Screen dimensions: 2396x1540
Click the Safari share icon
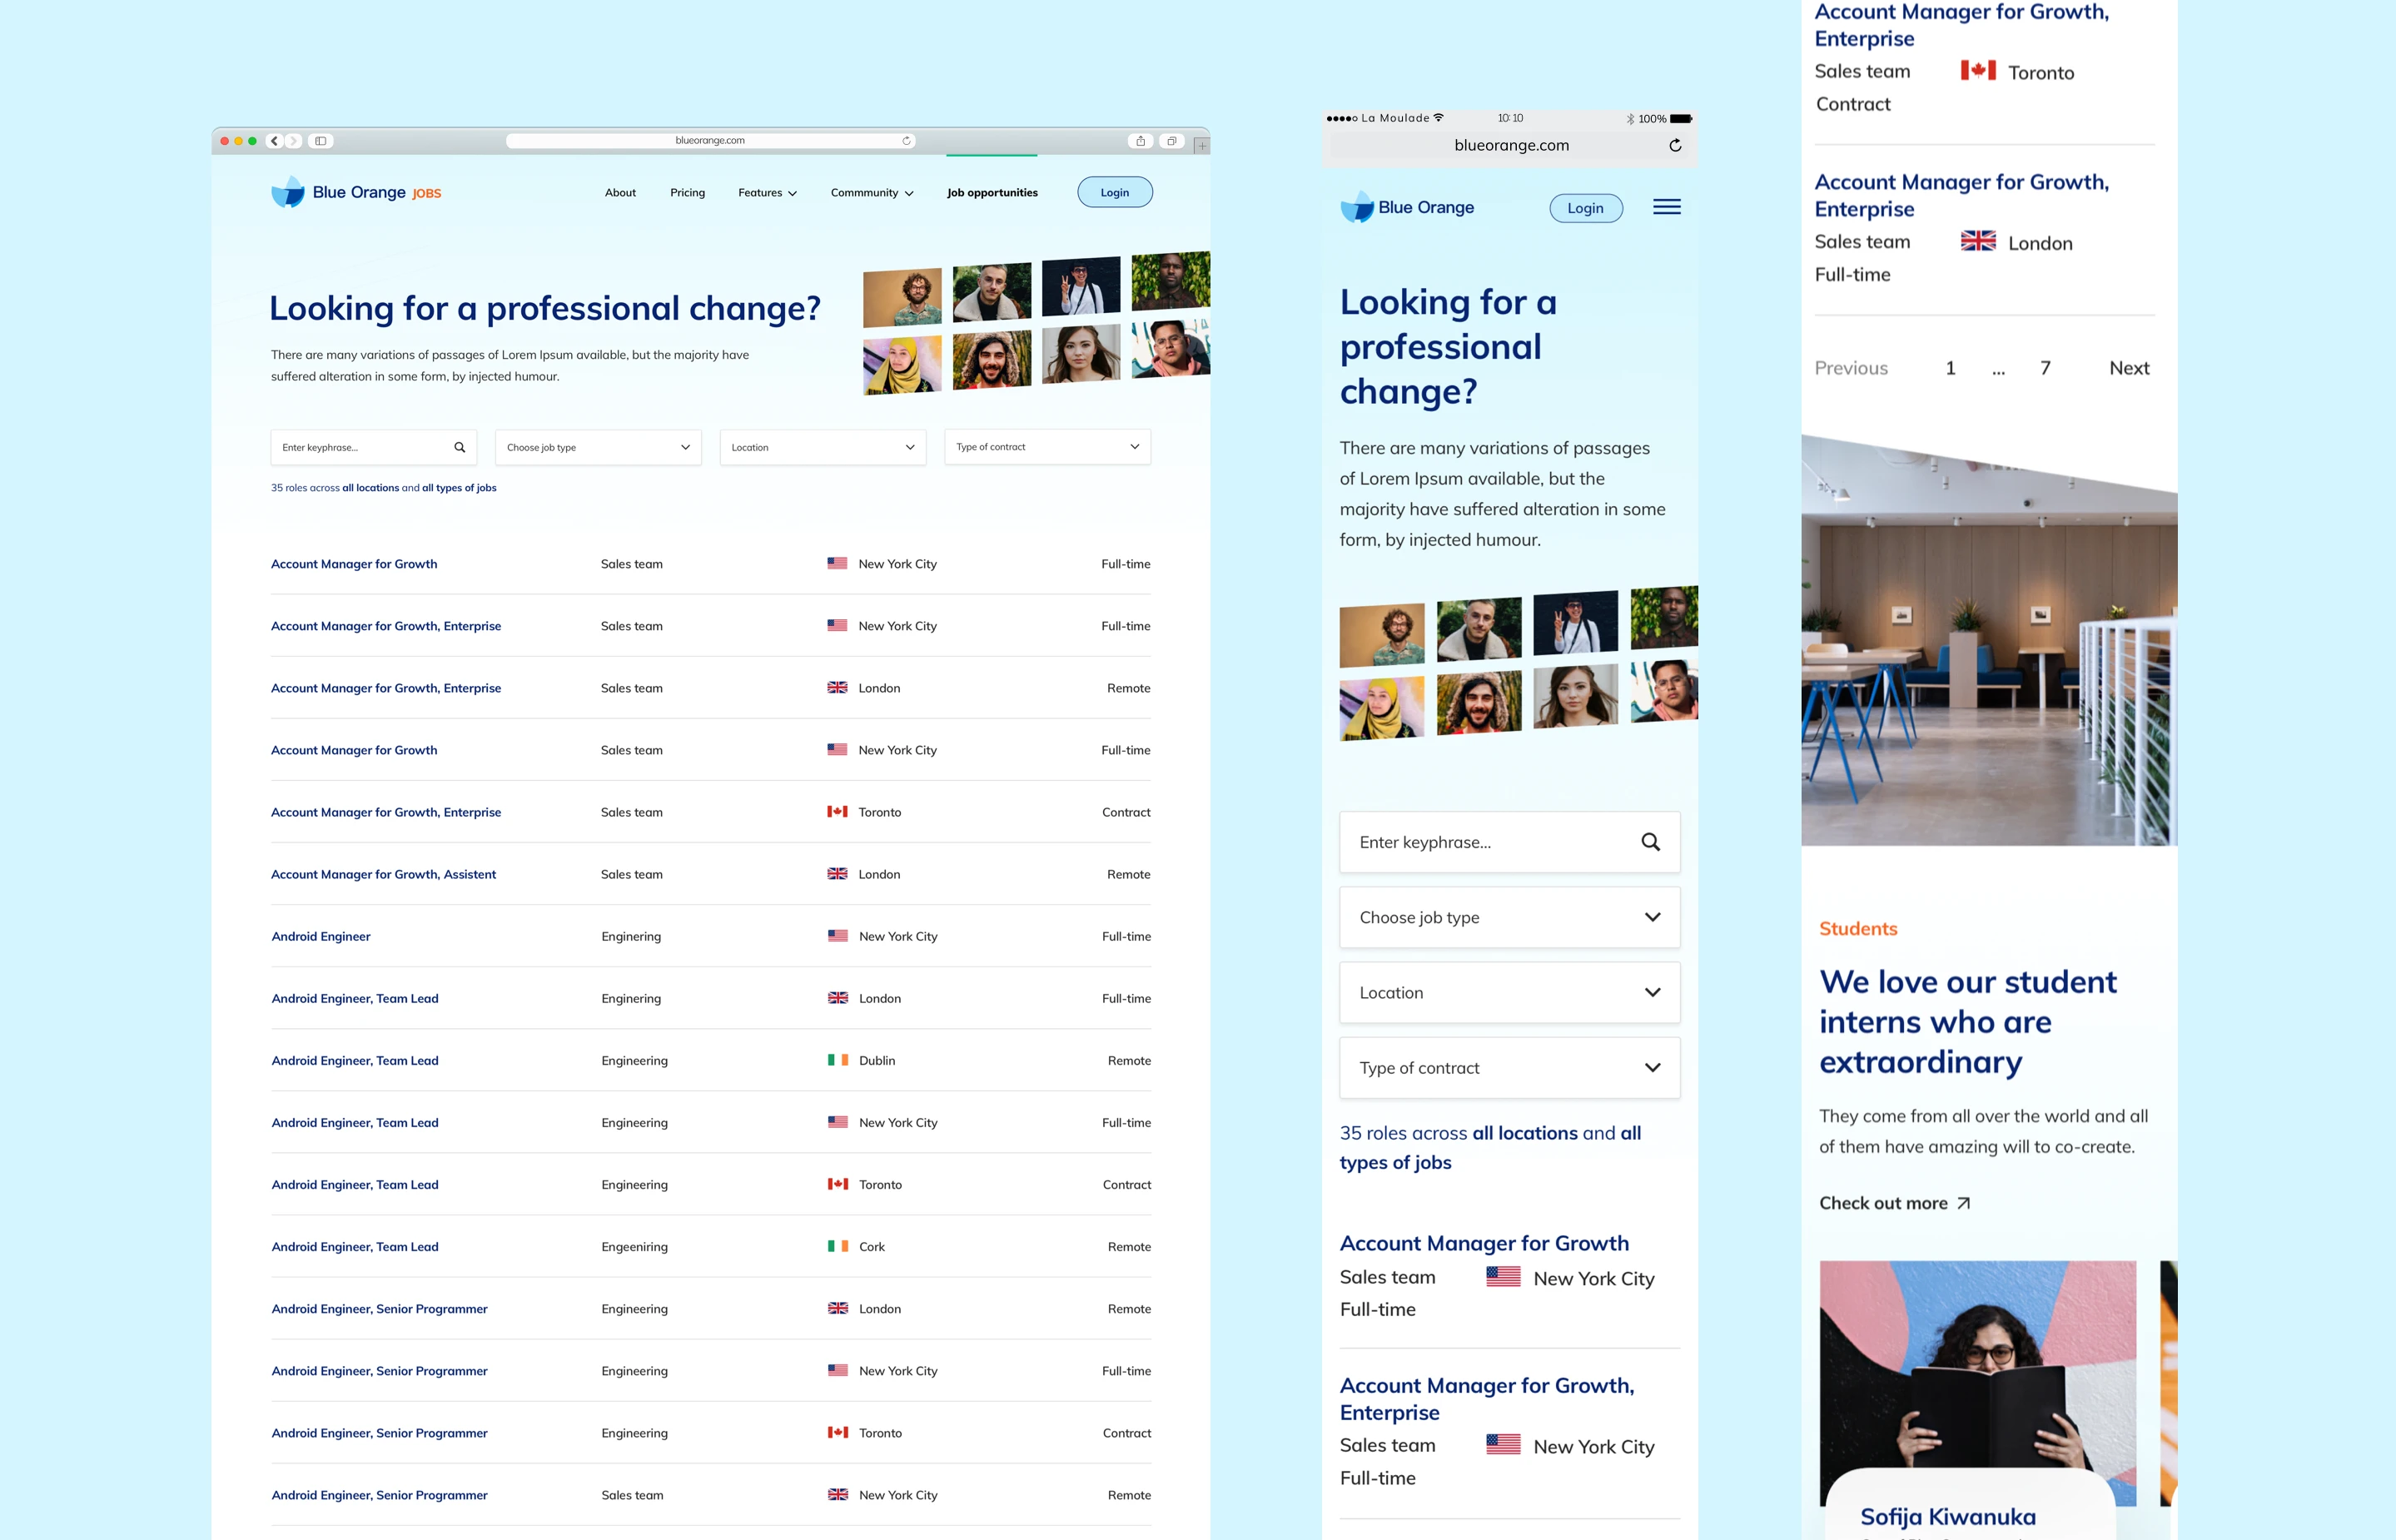1140,141
